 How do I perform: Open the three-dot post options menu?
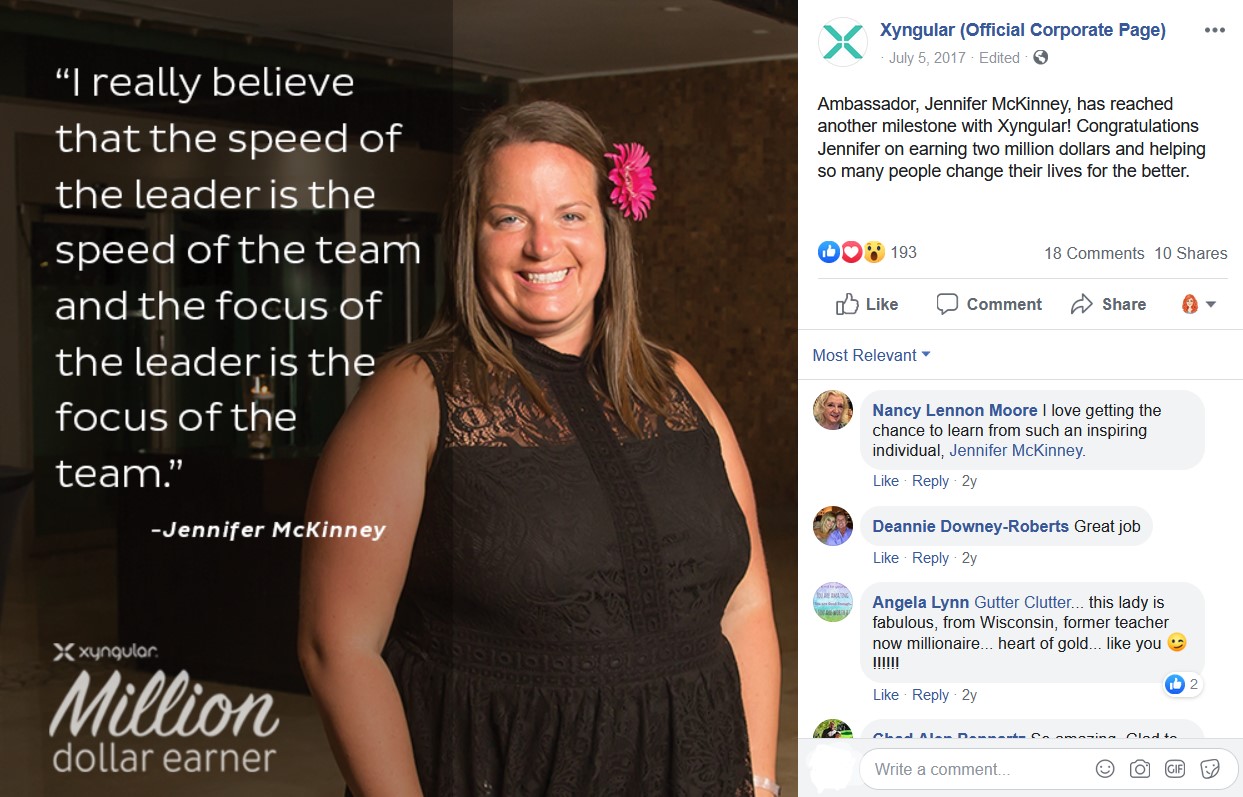[x=1214, y=30]
